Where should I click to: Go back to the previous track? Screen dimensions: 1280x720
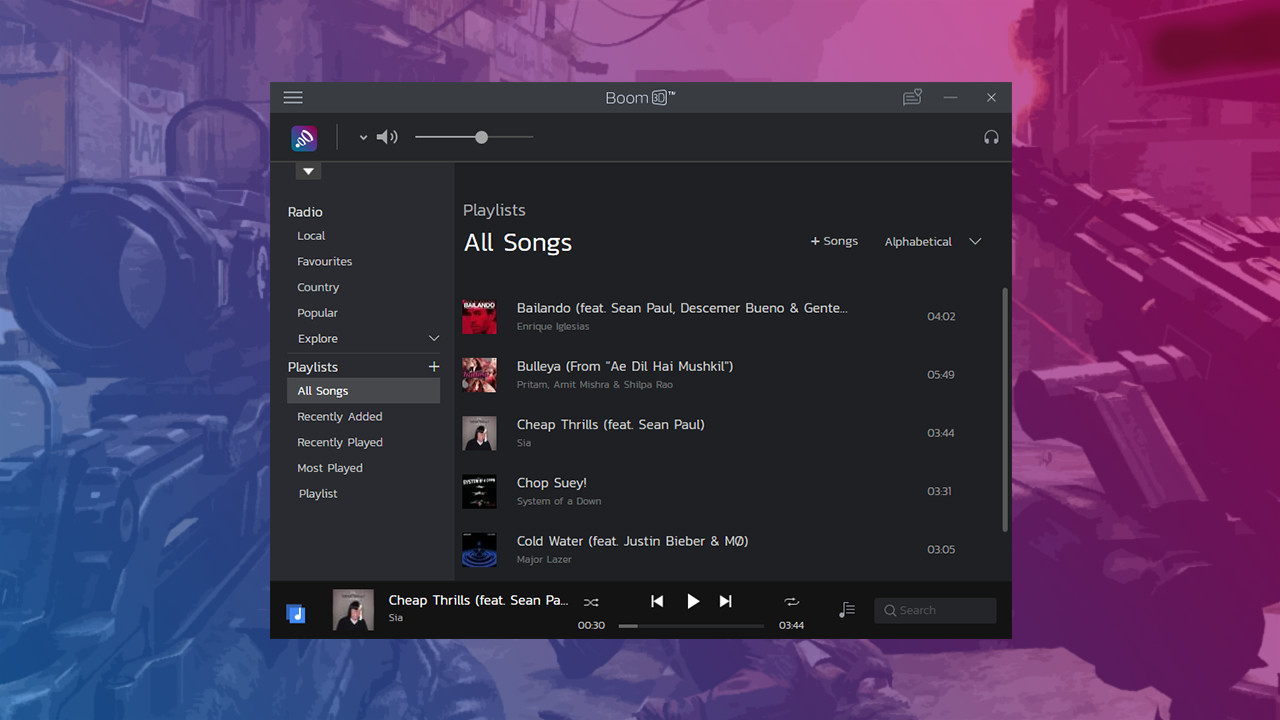click(x=657, y=601)
